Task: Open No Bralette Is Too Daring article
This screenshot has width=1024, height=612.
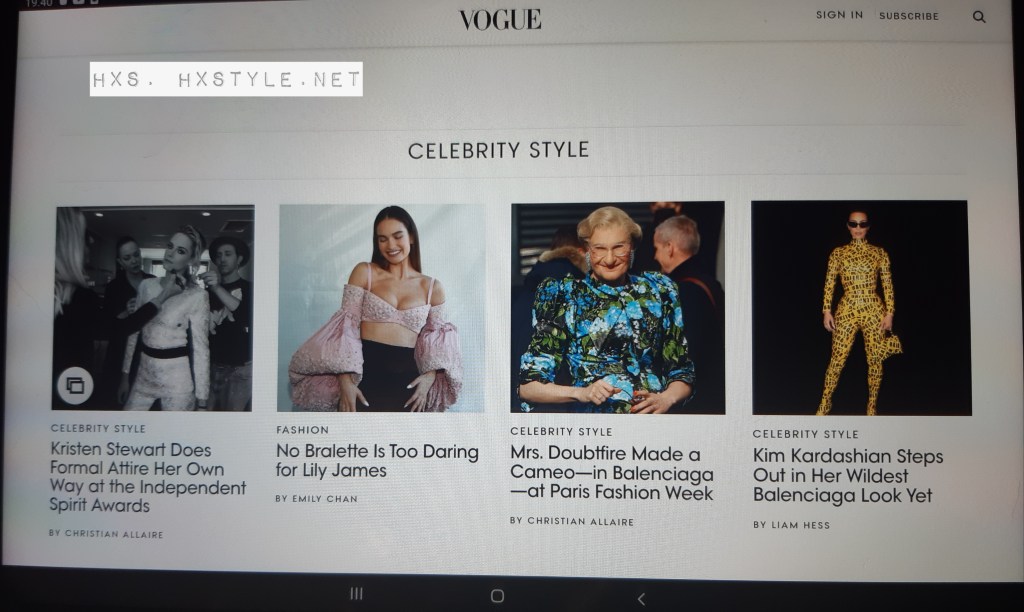Action: point(377,460)
